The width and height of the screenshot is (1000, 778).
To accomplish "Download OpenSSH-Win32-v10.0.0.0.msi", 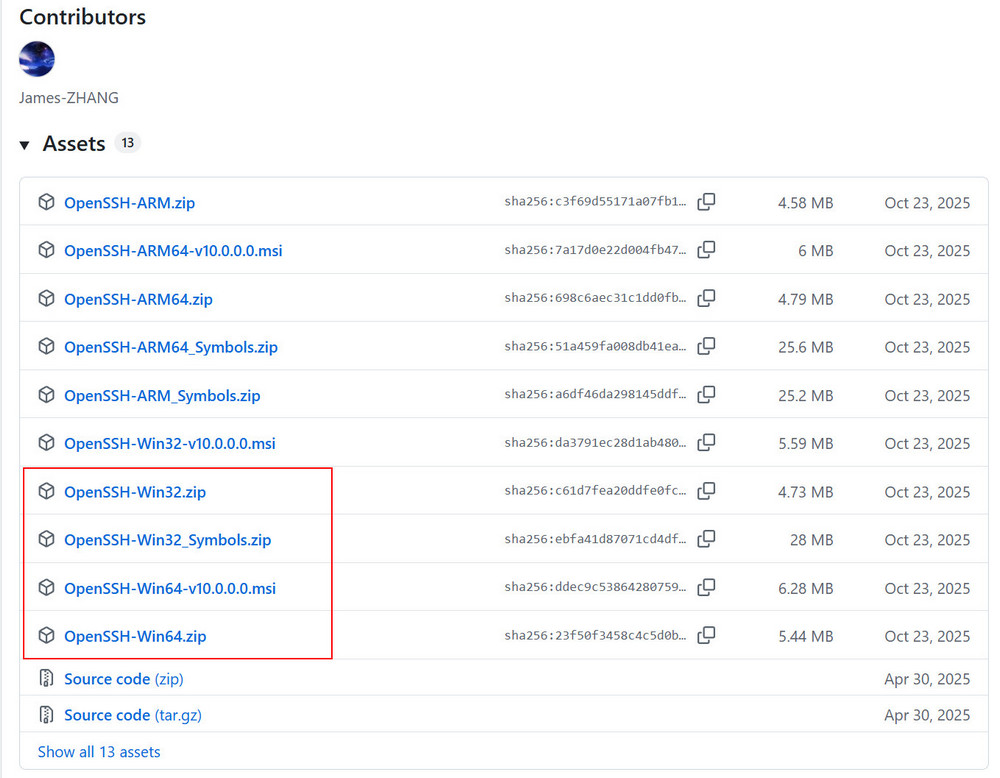I will [x=170, y=443].
